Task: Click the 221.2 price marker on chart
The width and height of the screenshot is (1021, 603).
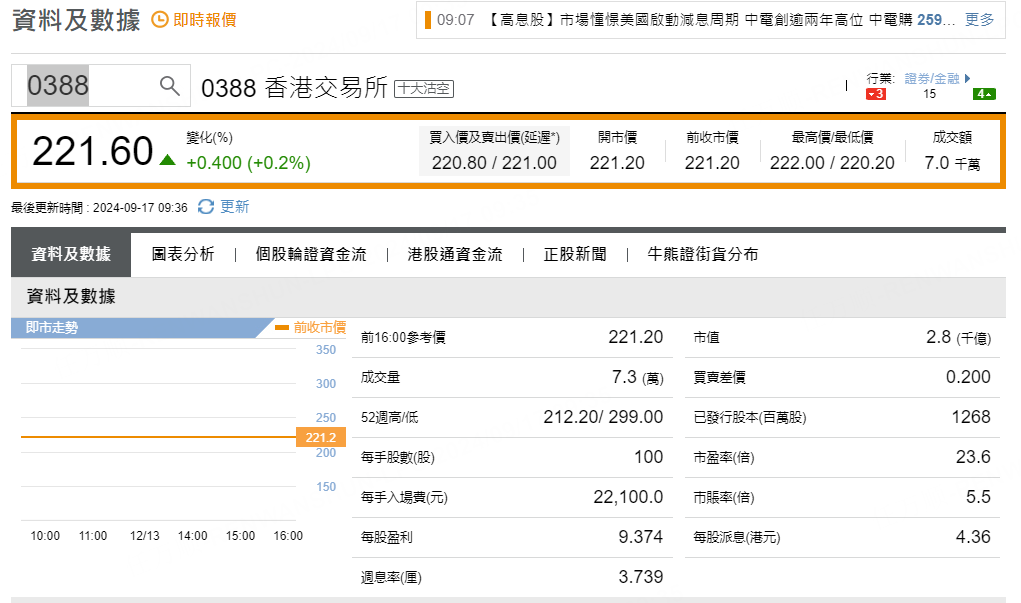Action: click(320, 437)
